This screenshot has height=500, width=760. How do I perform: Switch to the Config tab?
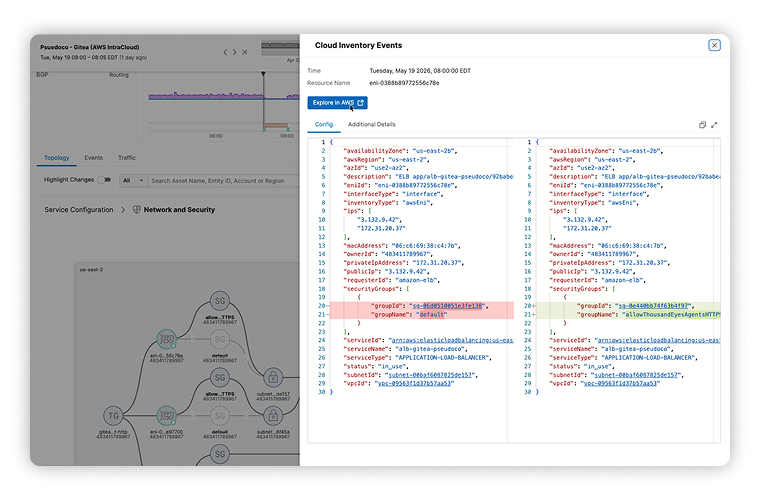(324, 125)
